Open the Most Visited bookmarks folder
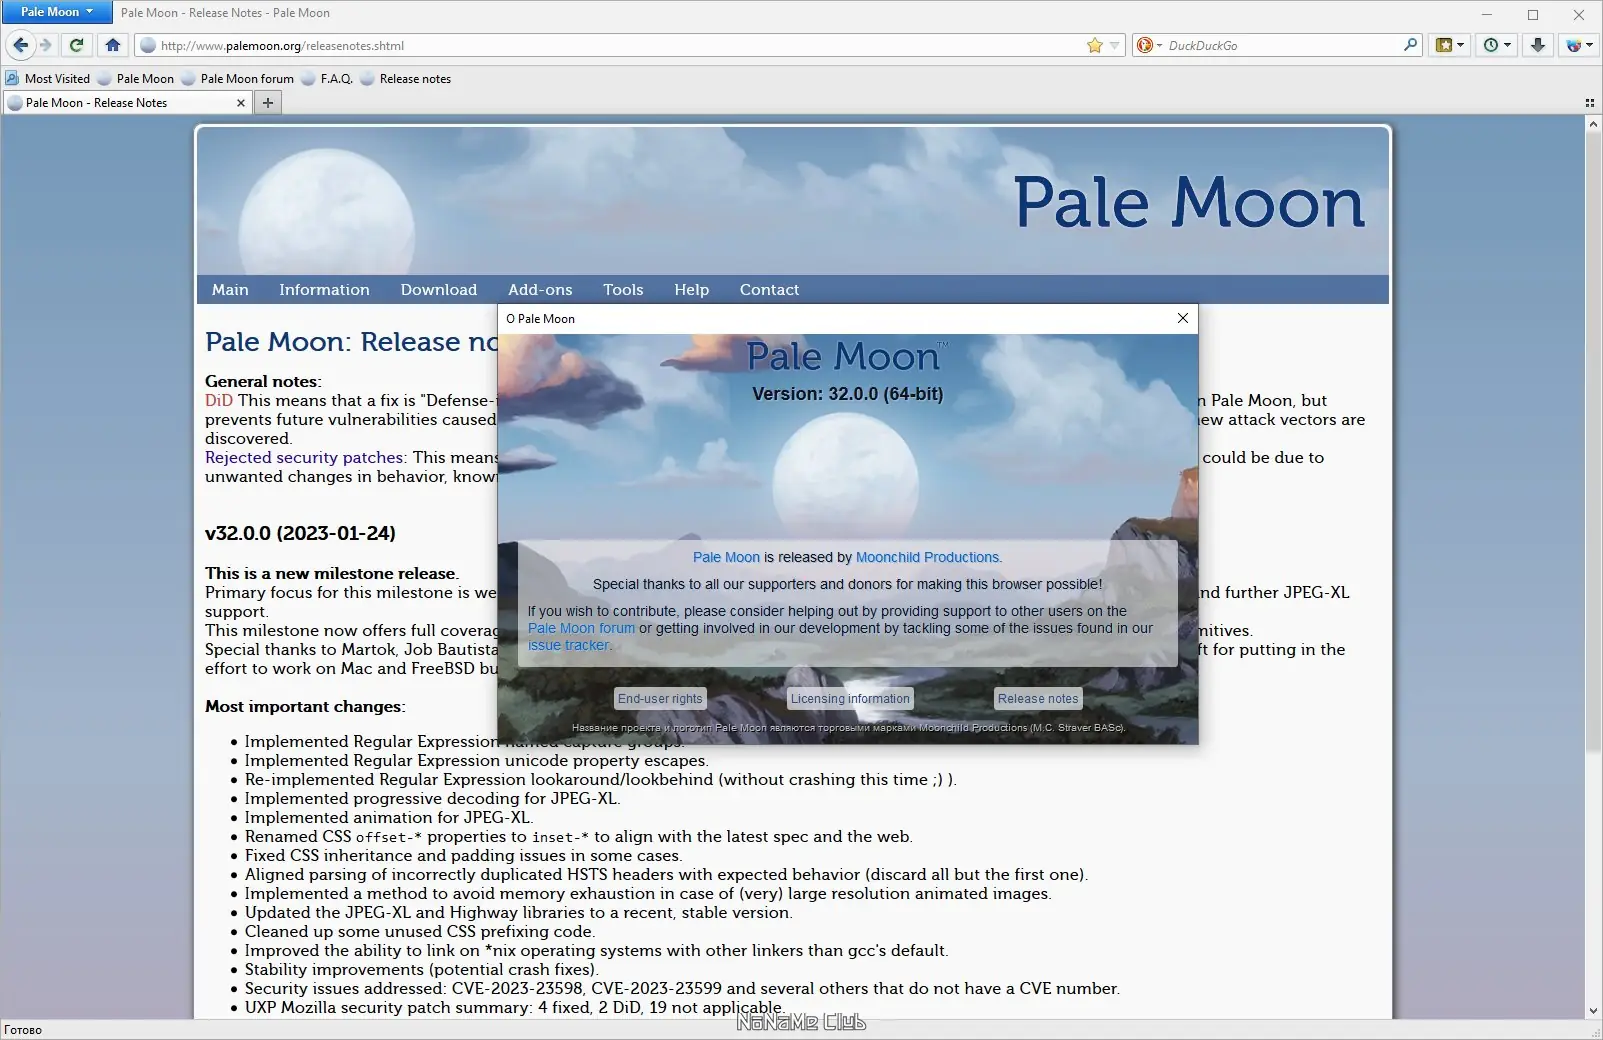 [48, 79]
